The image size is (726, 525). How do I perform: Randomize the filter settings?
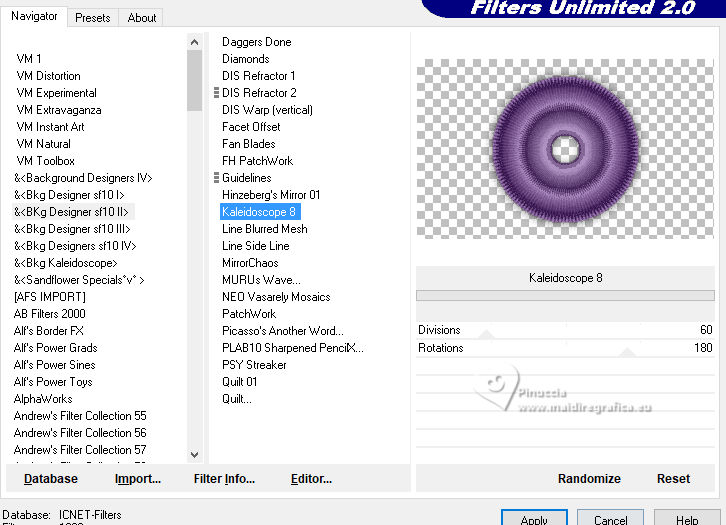589,479
